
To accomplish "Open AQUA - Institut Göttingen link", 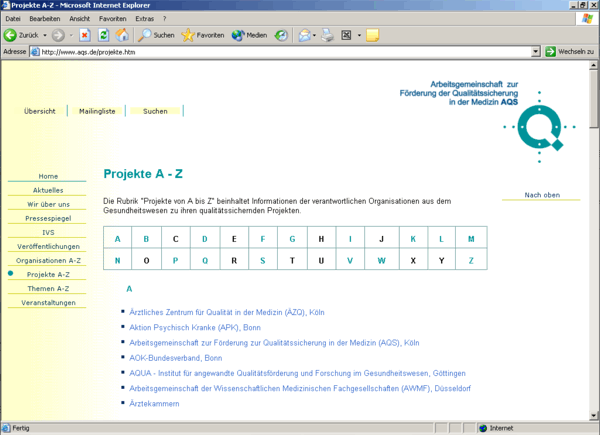I will (297, 373).
